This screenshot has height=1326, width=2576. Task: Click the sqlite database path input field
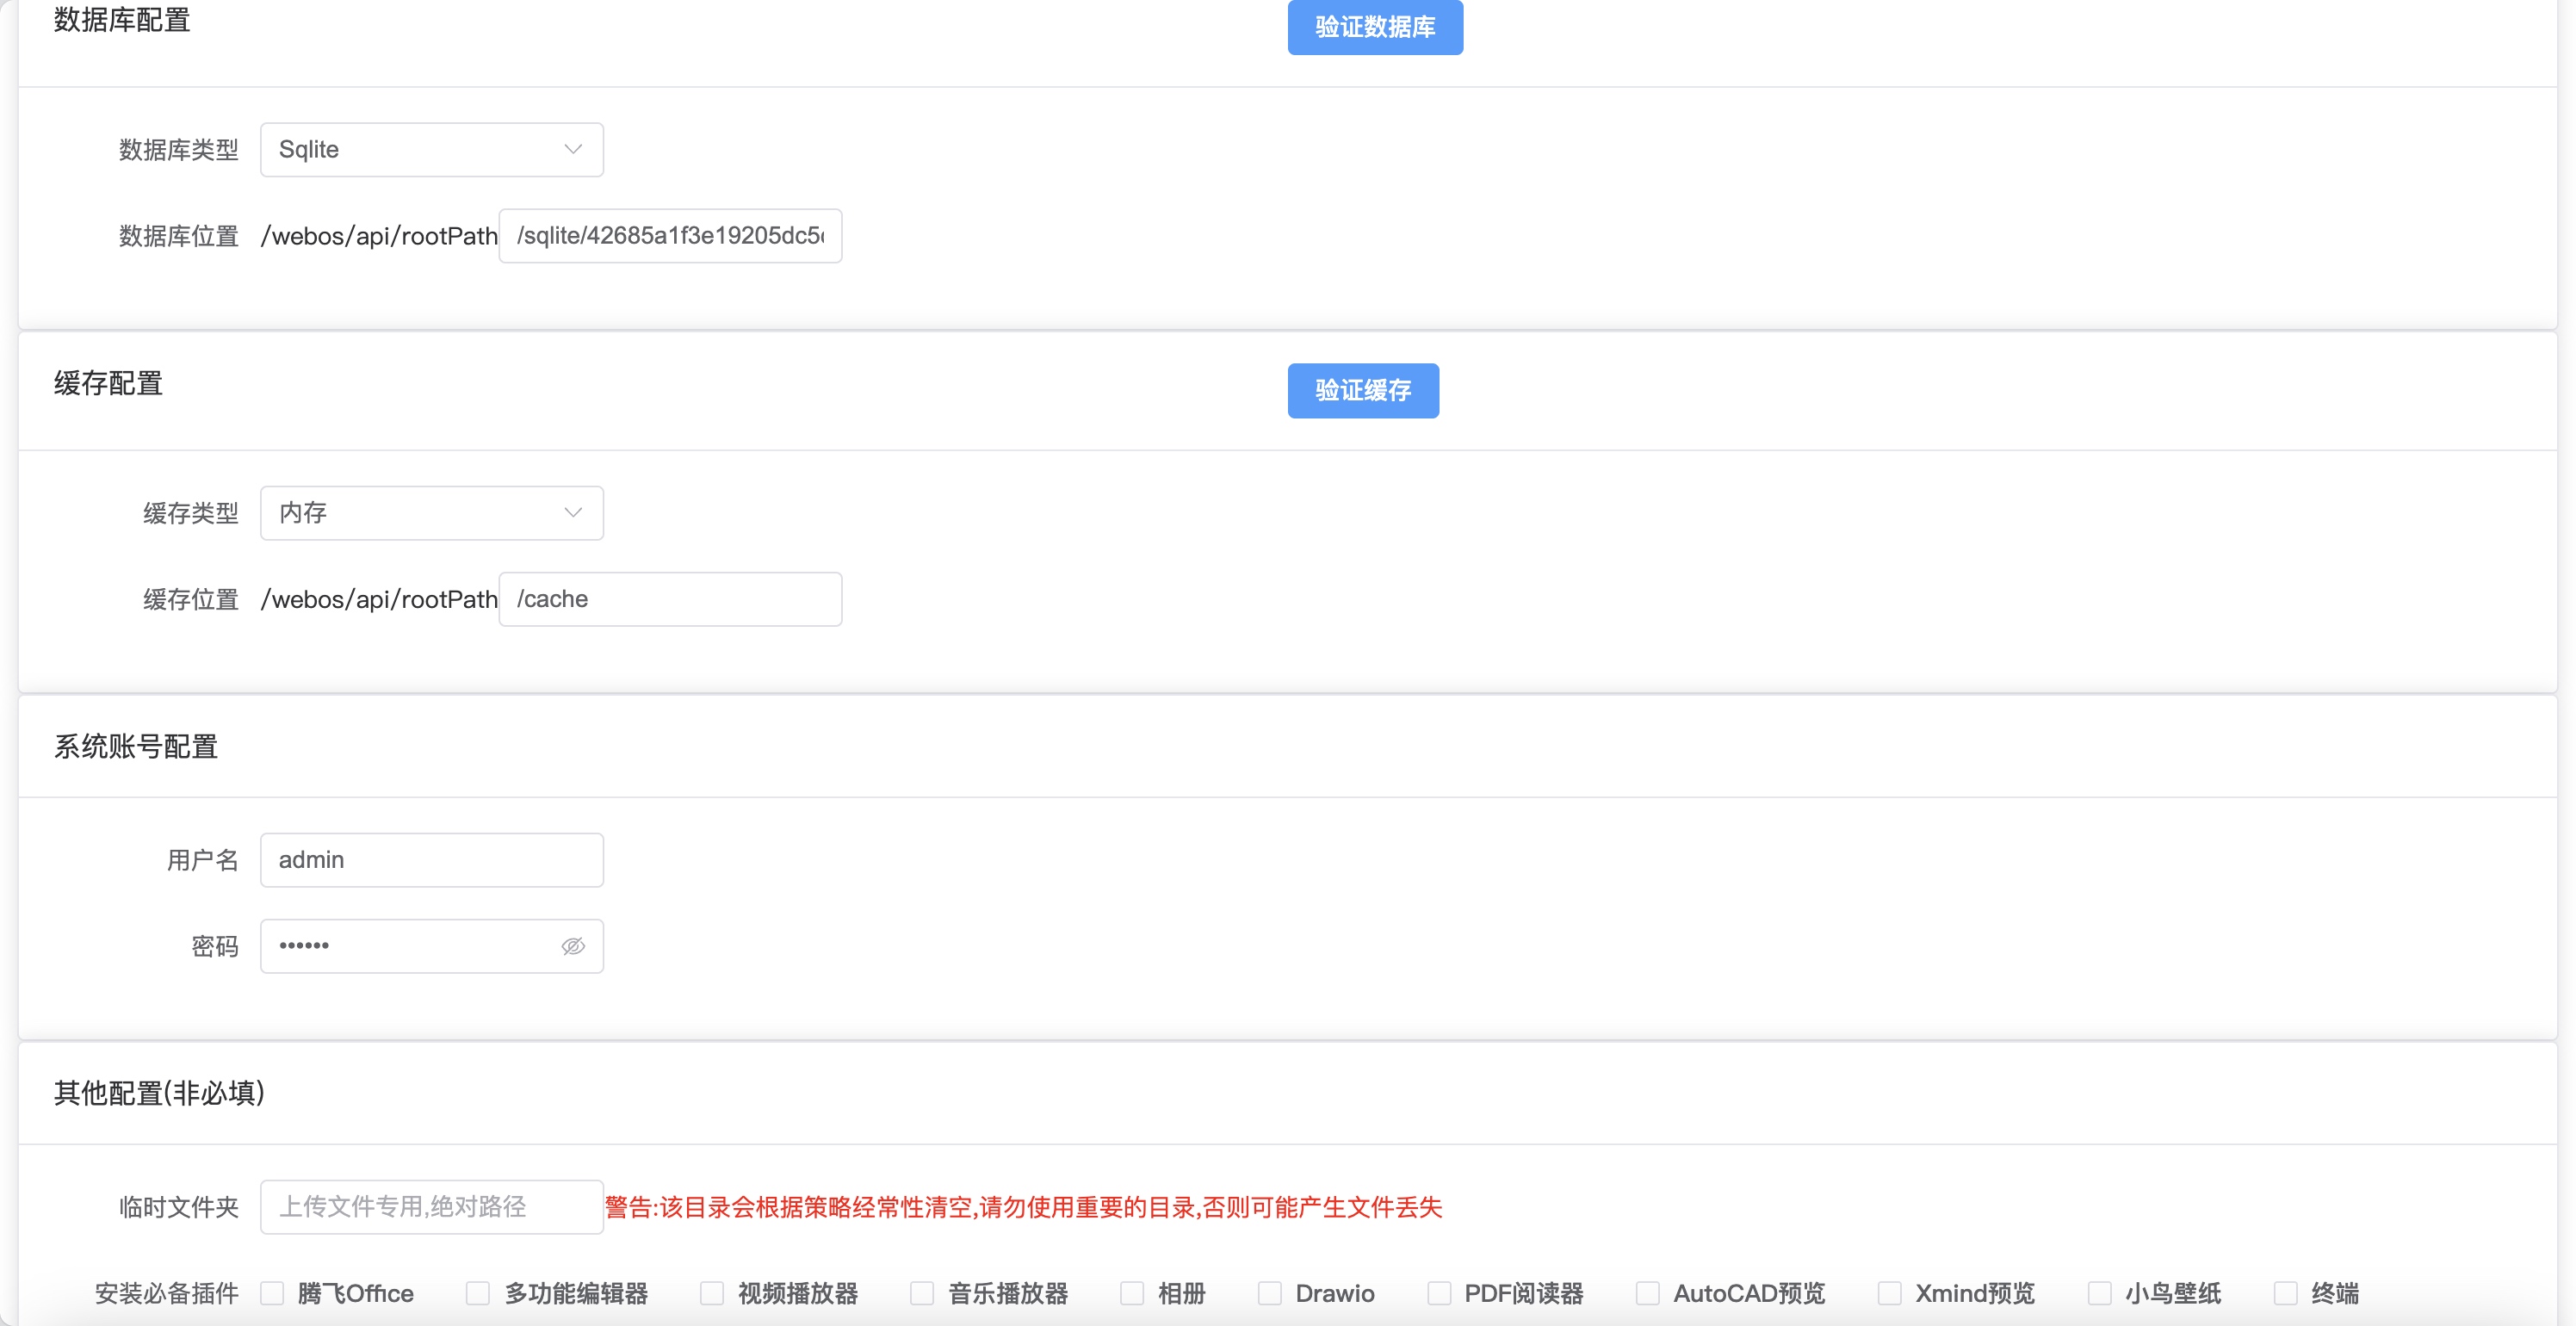pos(669,236)
